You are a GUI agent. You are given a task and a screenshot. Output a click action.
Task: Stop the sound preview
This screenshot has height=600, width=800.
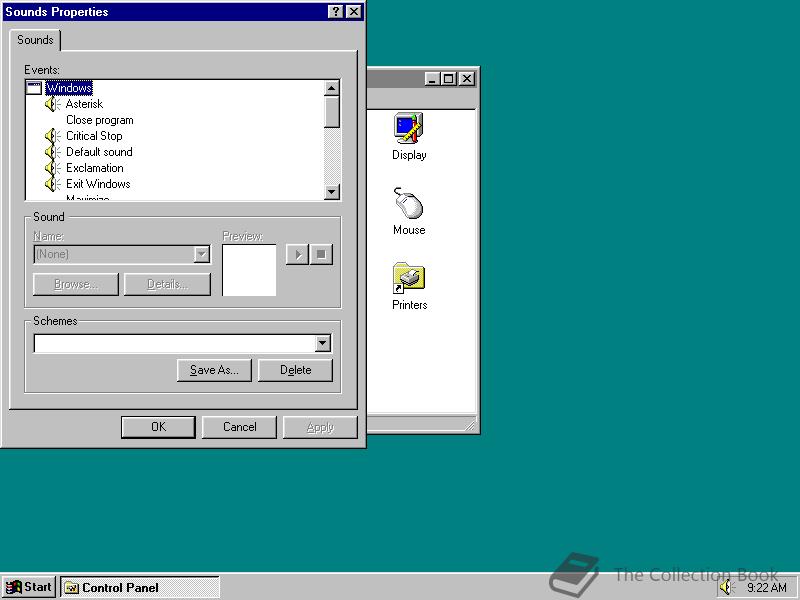click(321, 254)
